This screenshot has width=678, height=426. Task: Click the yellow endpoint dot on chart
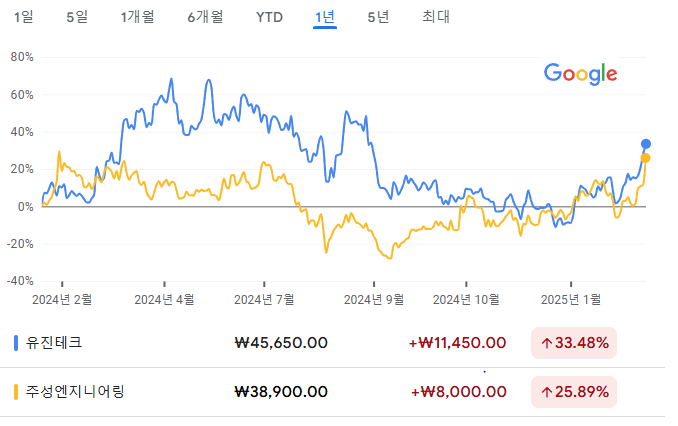646,158
